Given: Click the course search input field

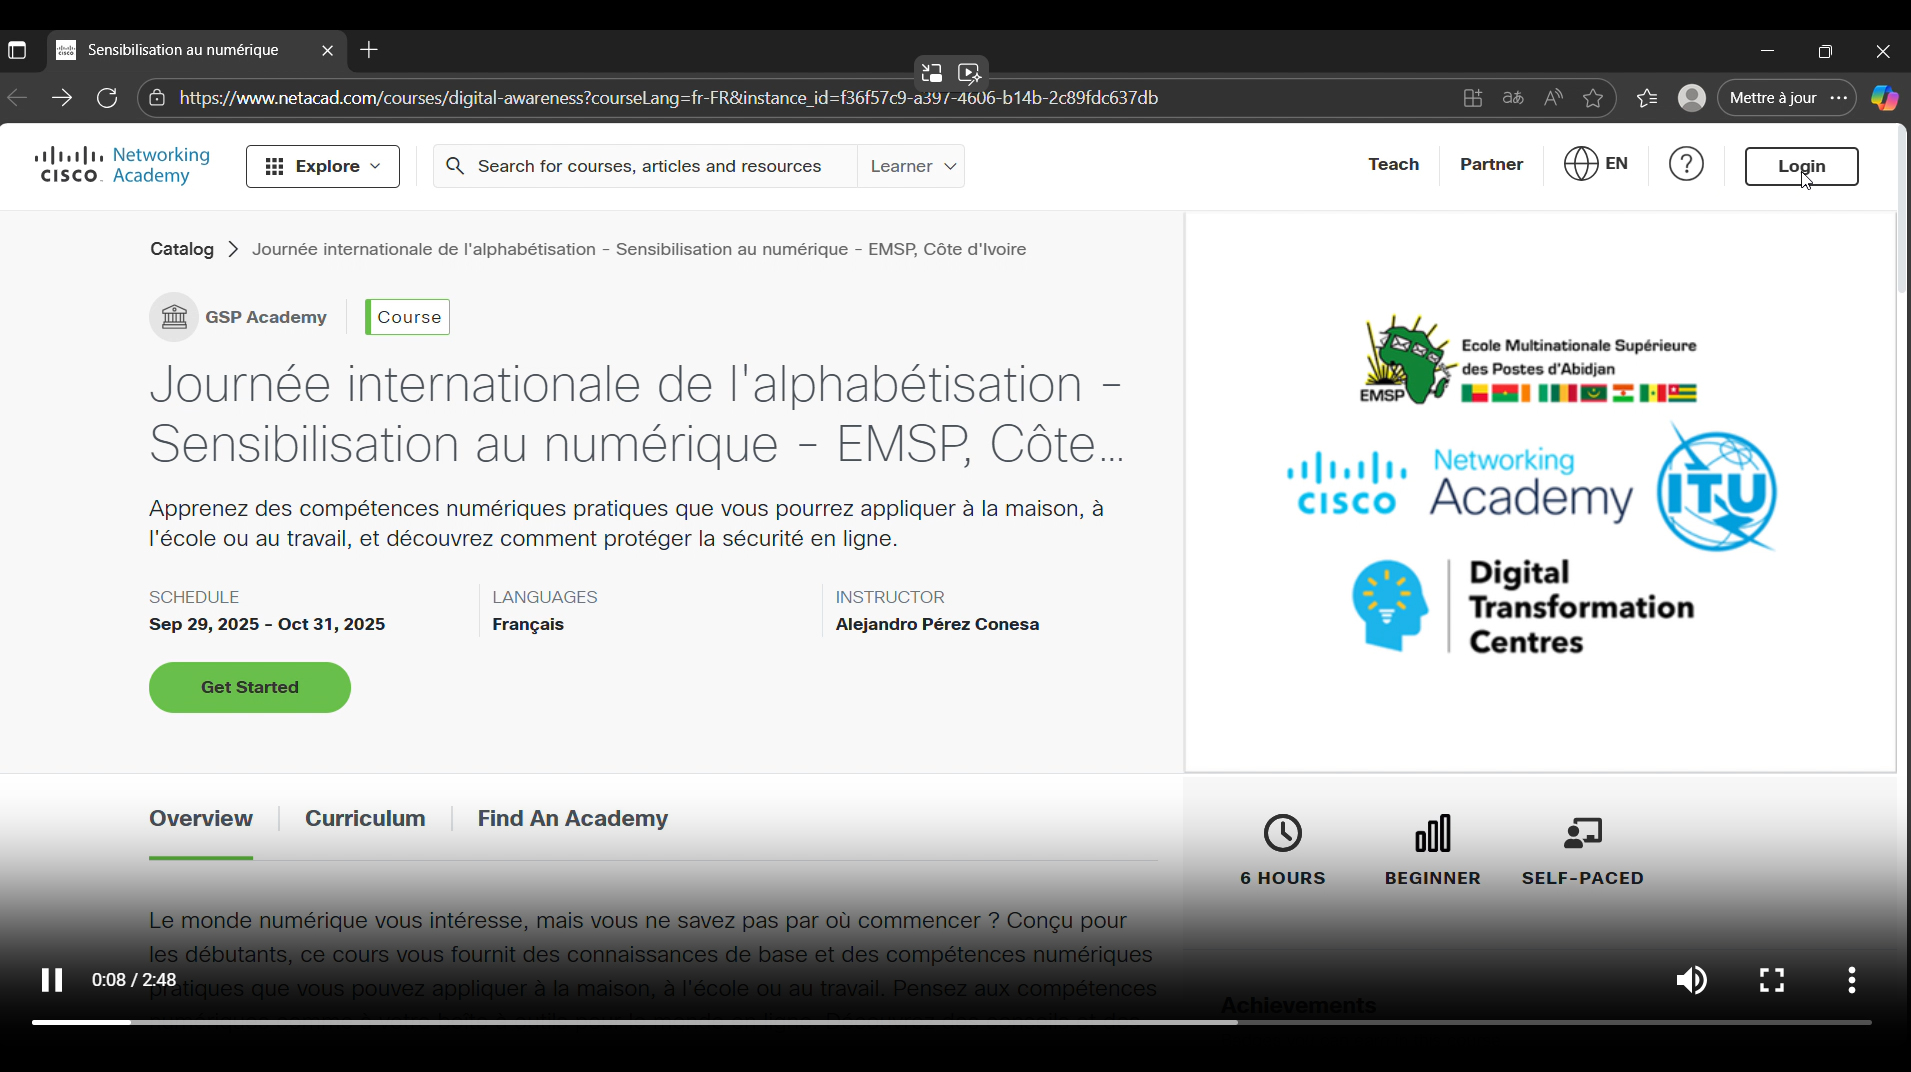Looking at the screenshot, I should point(650,167).
